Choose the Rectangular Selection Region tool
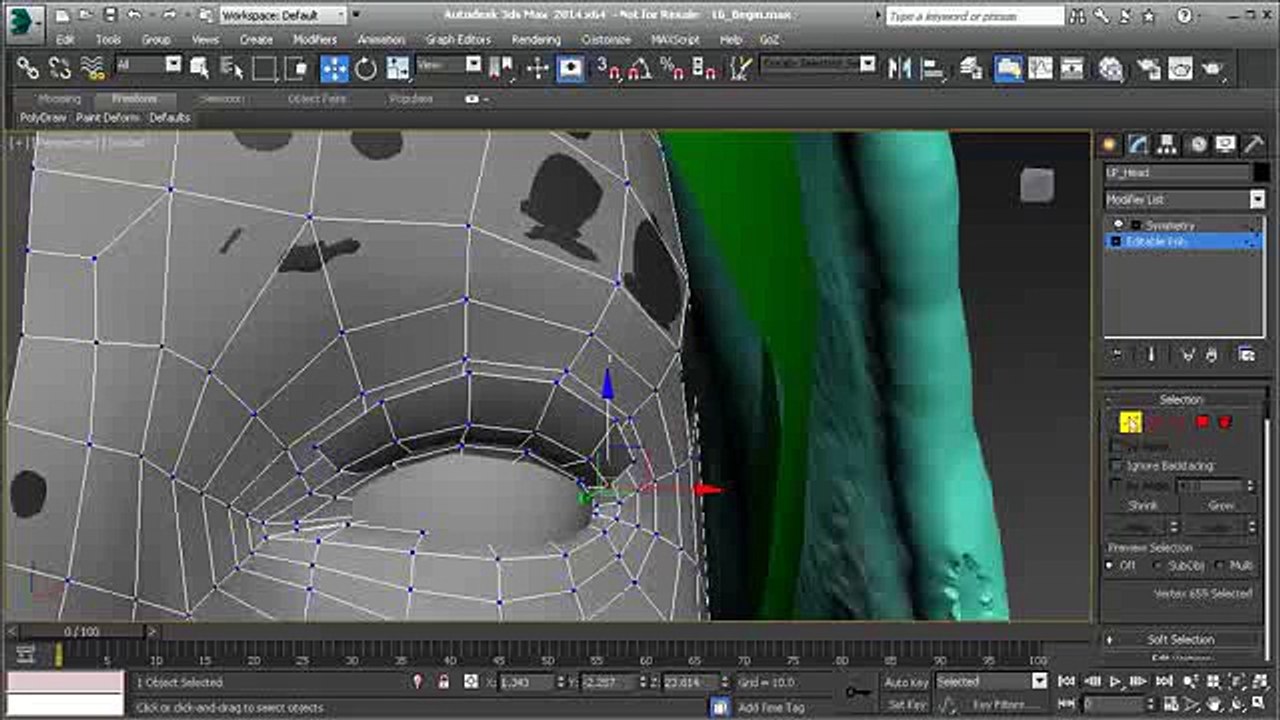Viewport: 1280px width, 720px height. (265, 68)
